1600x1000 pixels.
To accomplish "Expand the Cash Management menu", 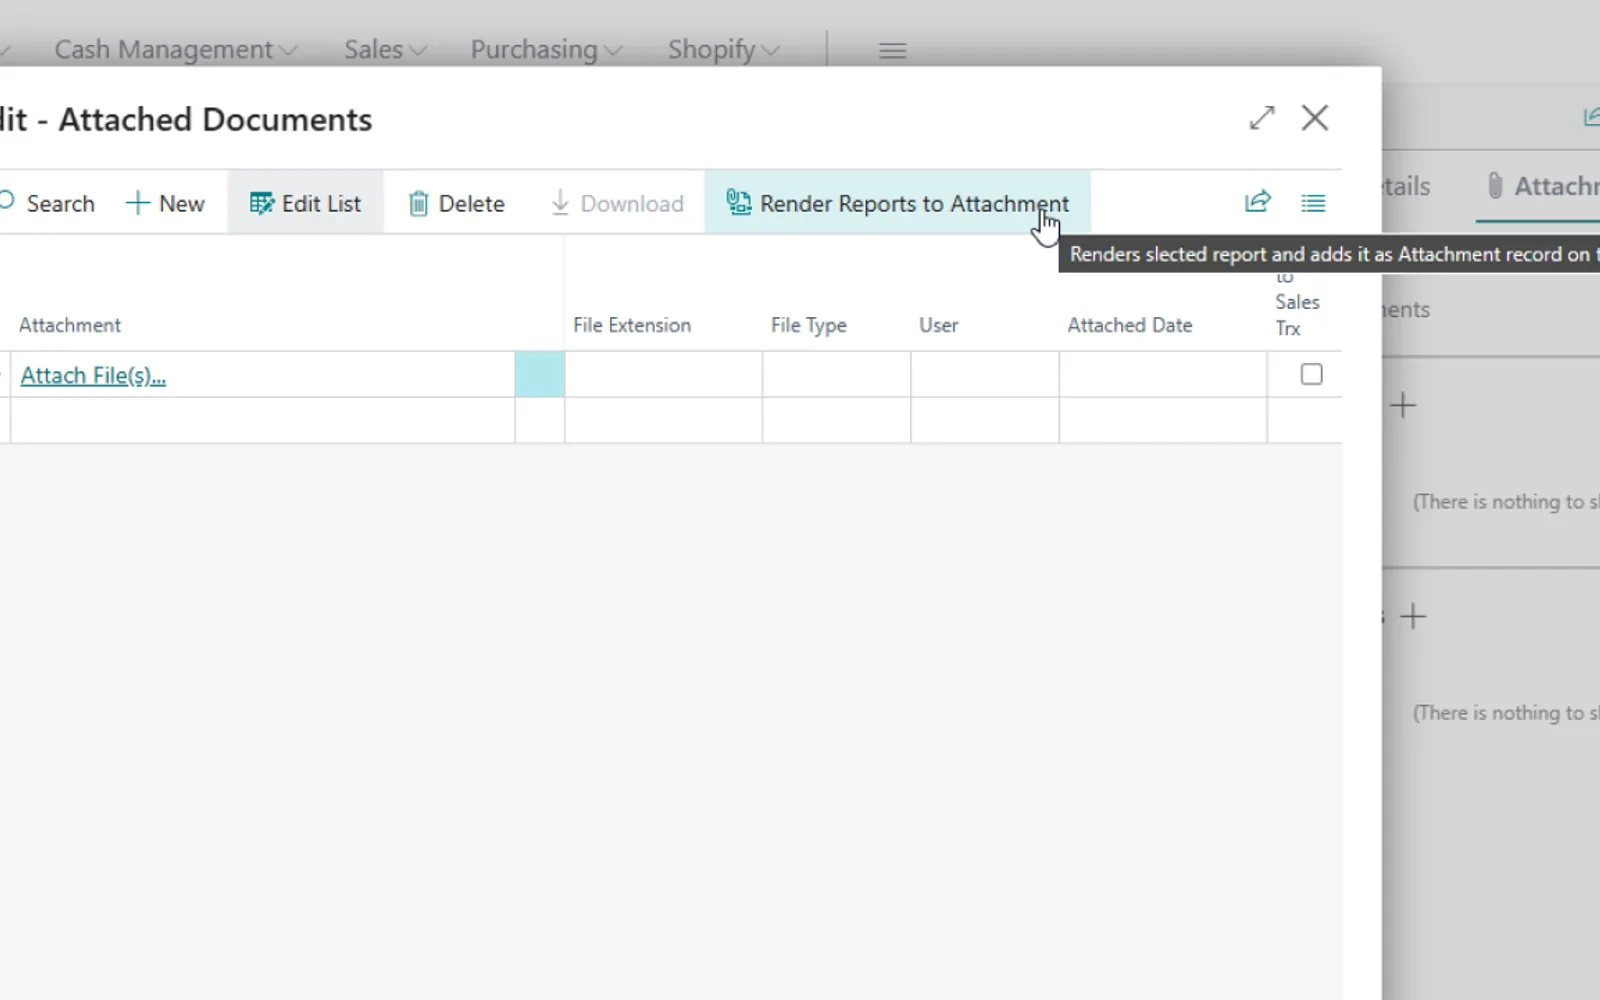I will pyautogui.click(x=175, y=50).
